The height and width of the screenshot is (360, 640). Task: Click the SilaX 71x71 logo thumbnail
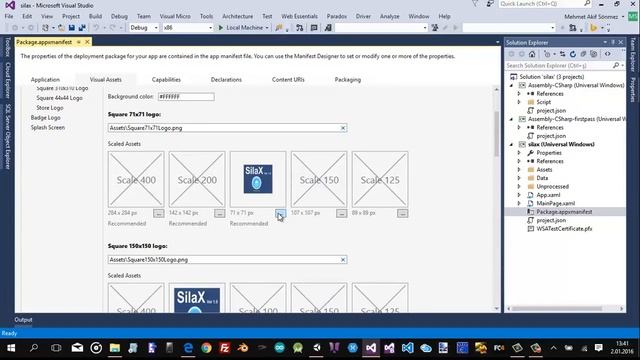pyautogui.click(x=258, y=179)
